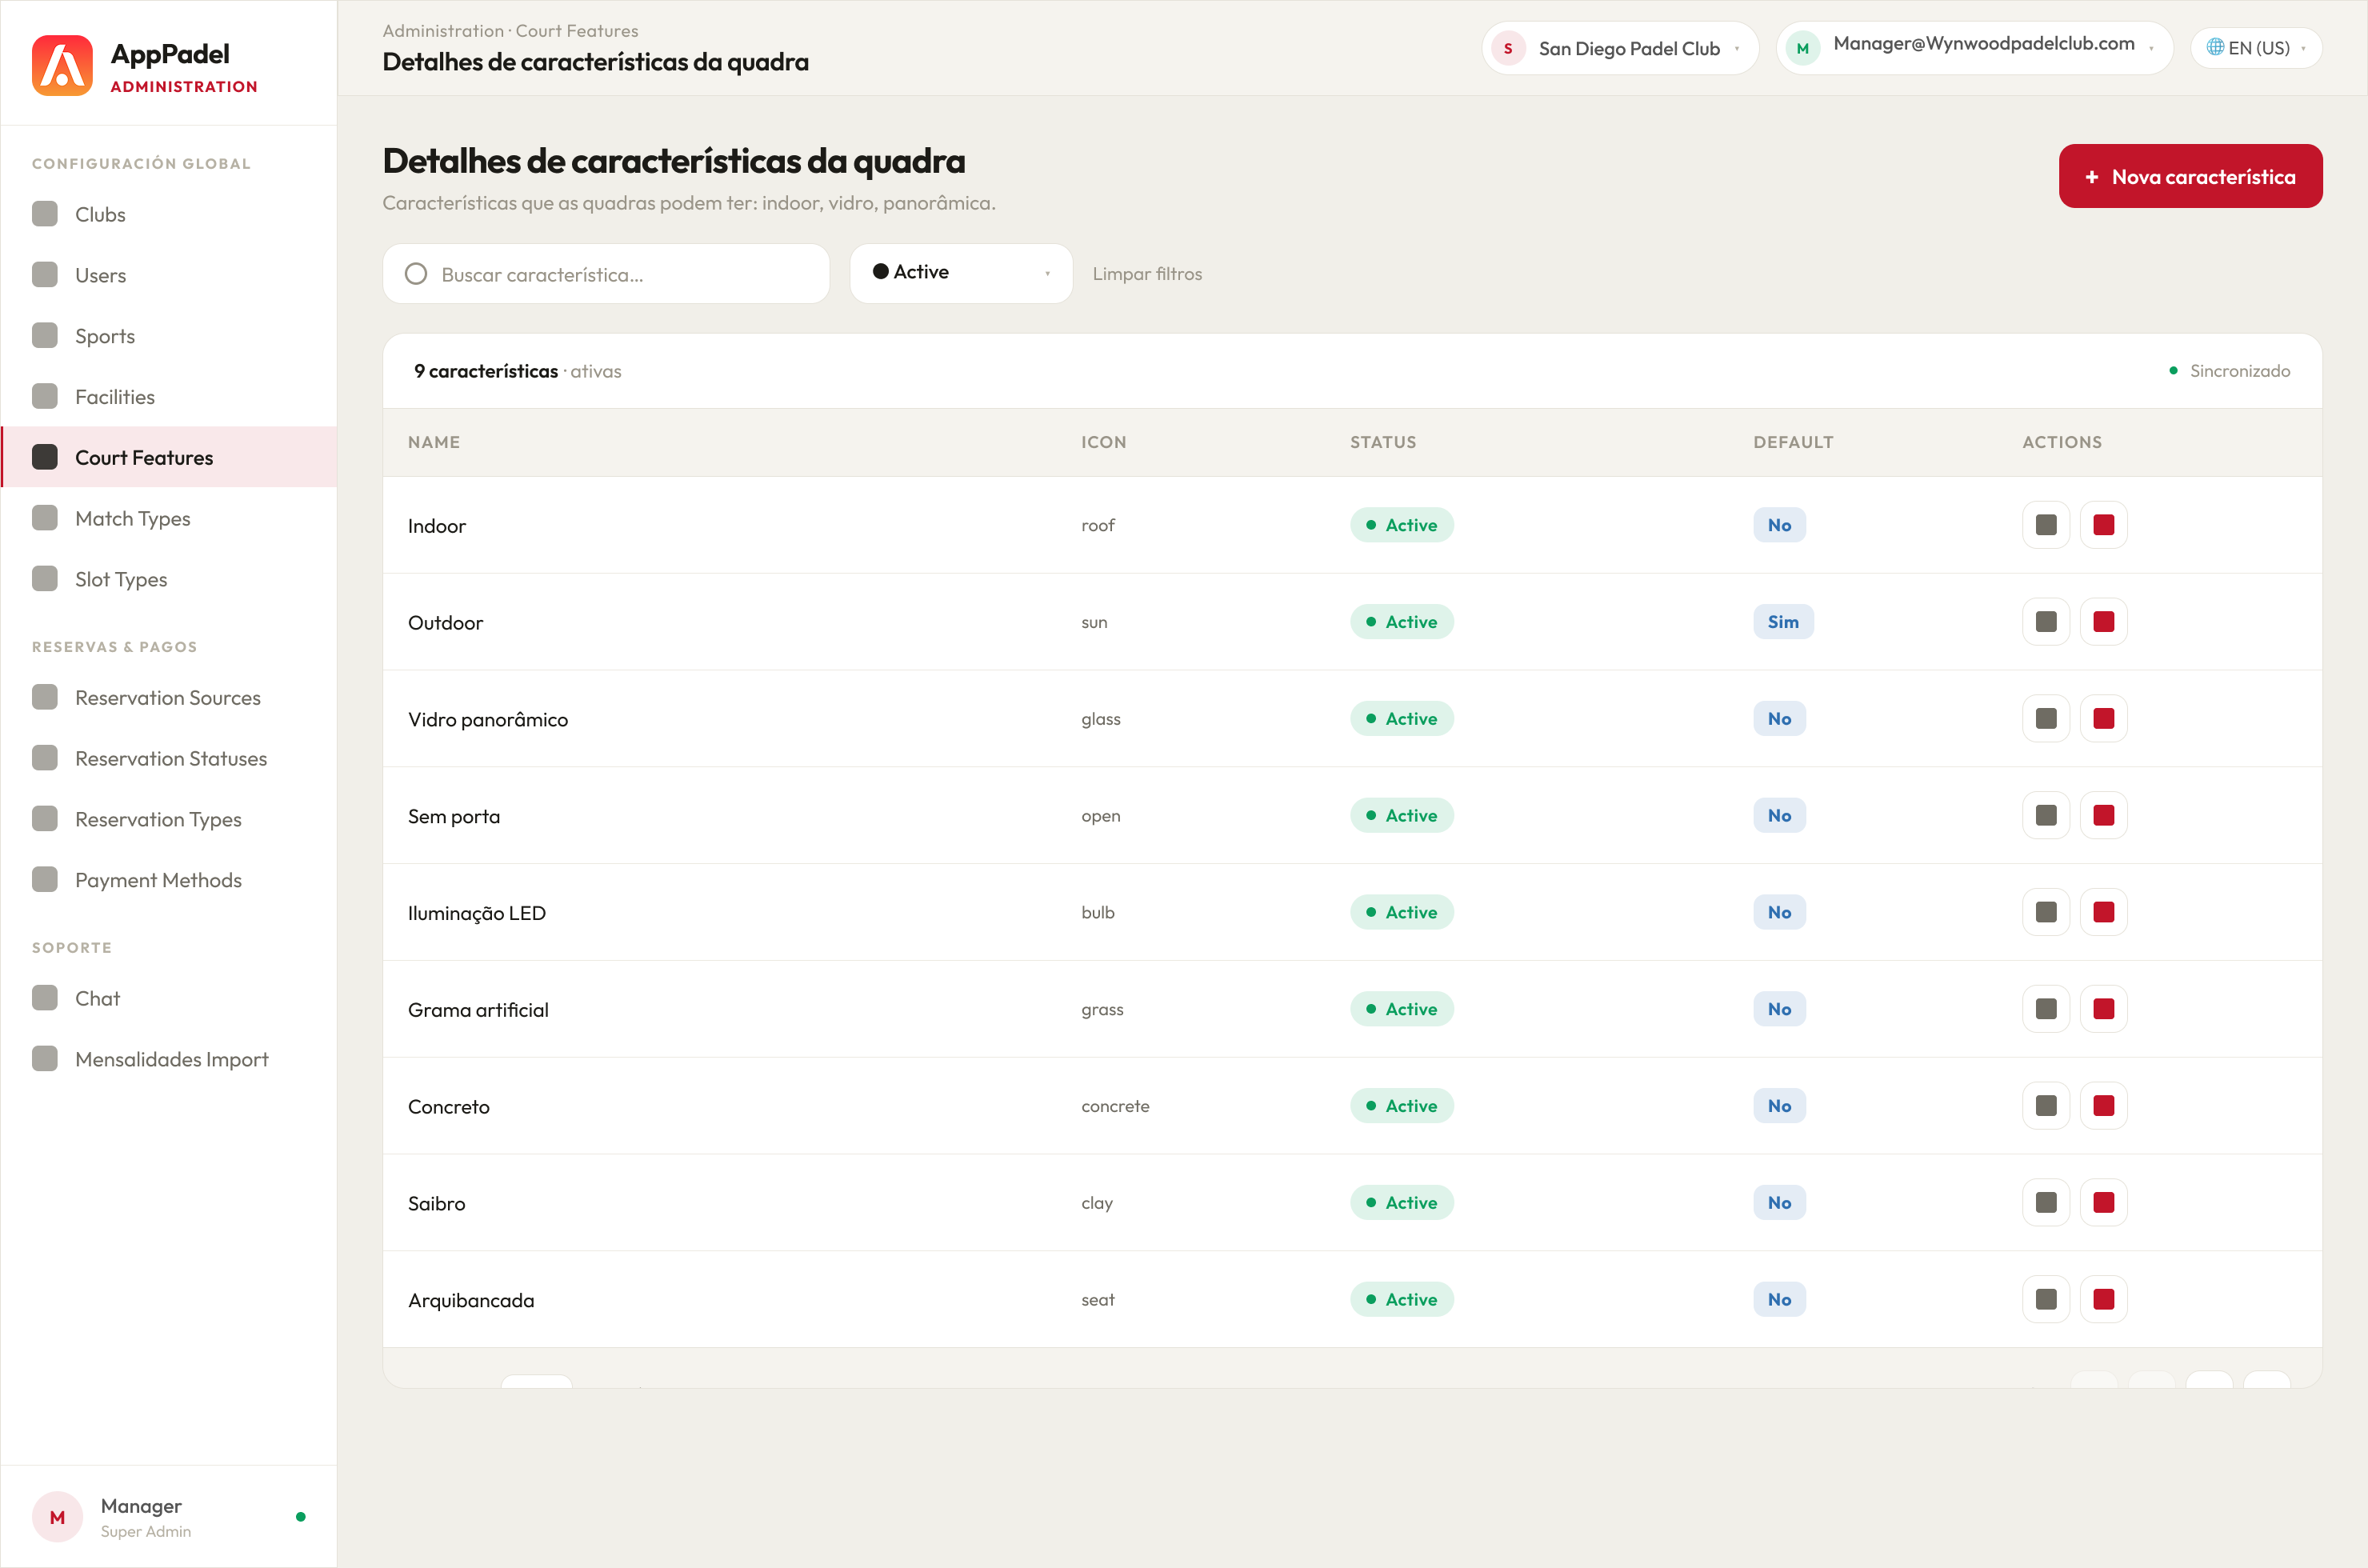Open the Active status filter dropdown
Viewport: 2368px width, 1568px height.
point(961,273)
